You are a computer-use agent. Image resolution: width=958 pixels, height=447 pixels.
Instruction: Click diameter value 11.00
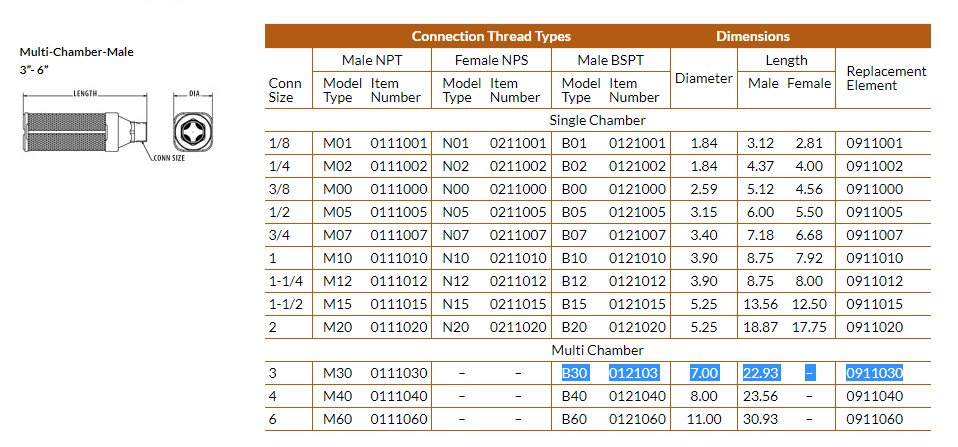(x=704, y=420)
